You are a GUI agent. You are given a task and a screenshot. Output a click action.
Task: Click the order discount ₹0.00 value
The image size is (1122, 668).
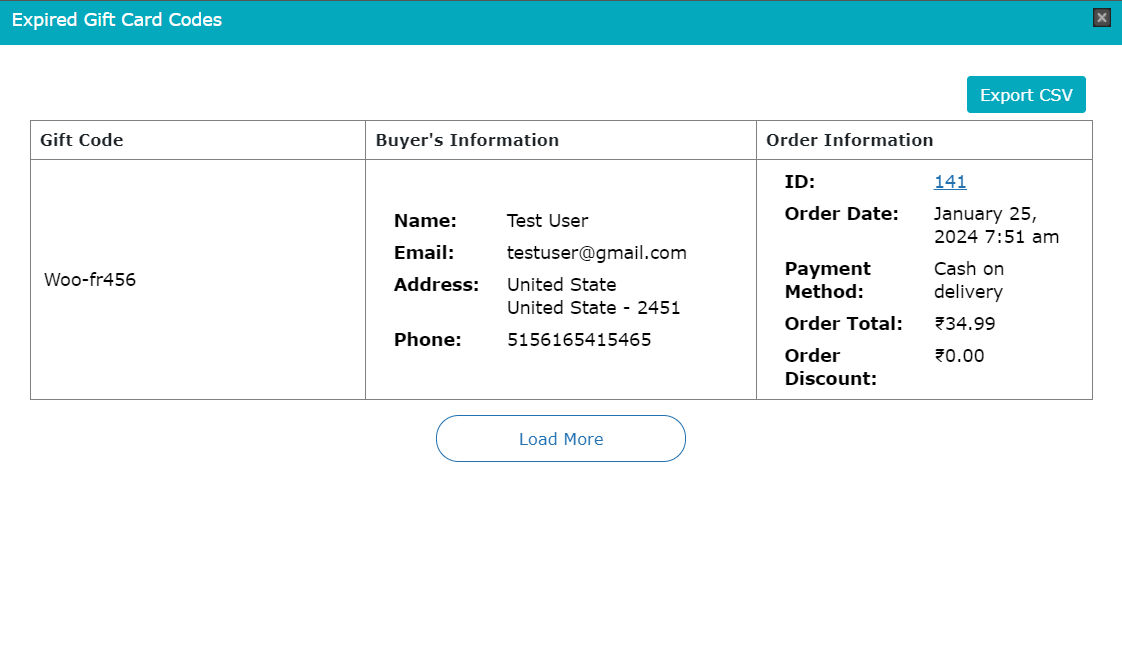point(959,356)
